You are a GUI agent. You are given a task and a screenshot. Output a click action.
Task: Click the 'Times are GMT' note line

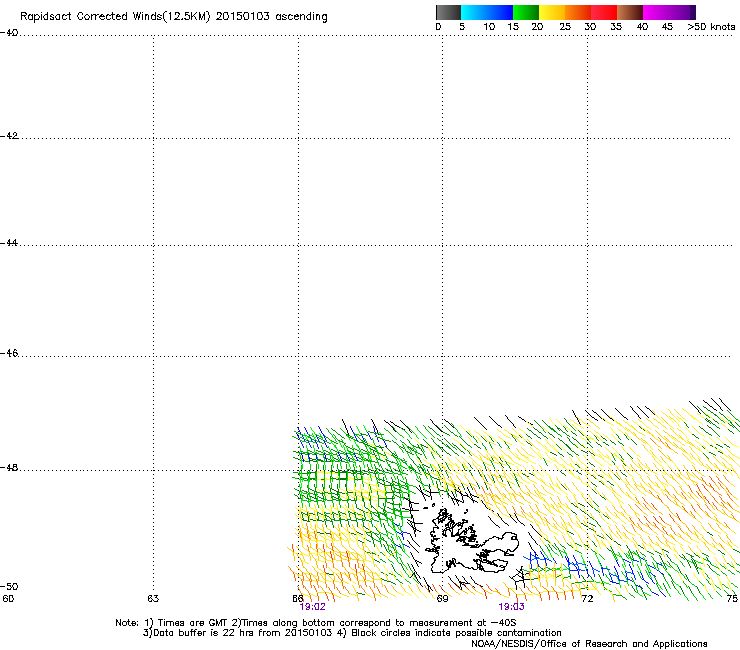[x=316, y=623]
